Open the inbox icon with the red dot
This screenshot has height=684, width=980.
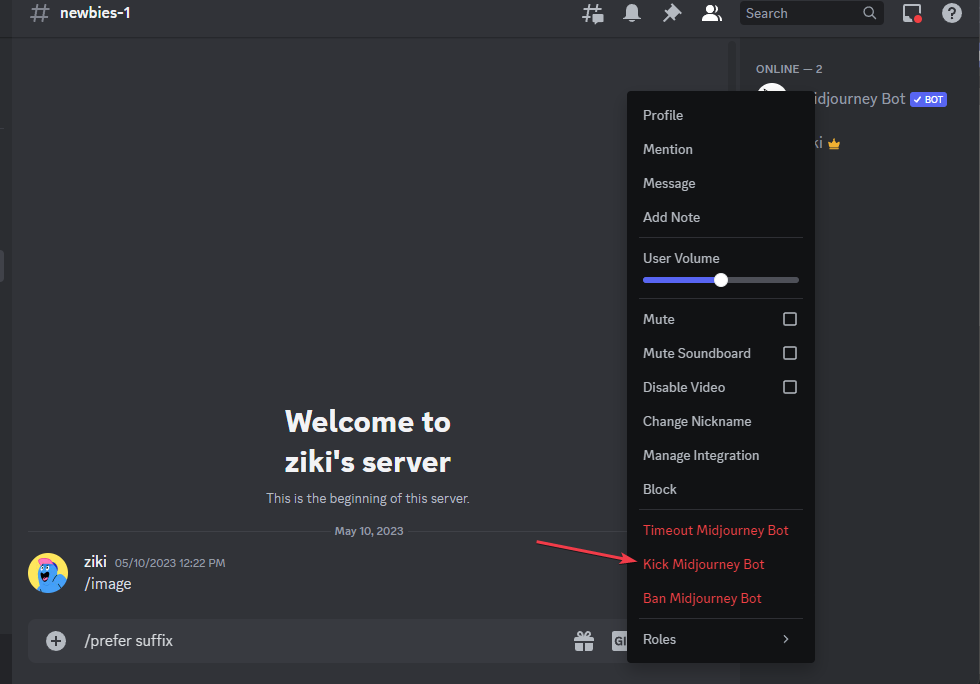pos(912,13)
